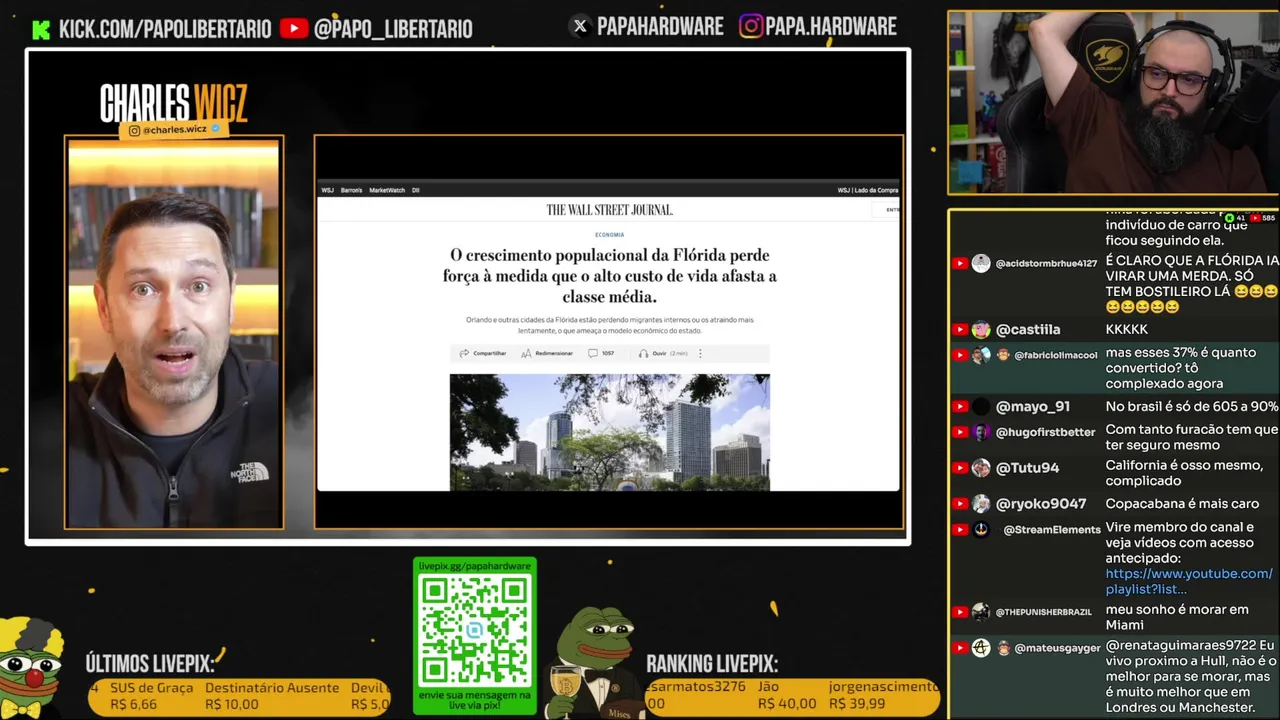Click the streamer webcam feed
Screen dimensions: 1280x720
point(1113,103)
